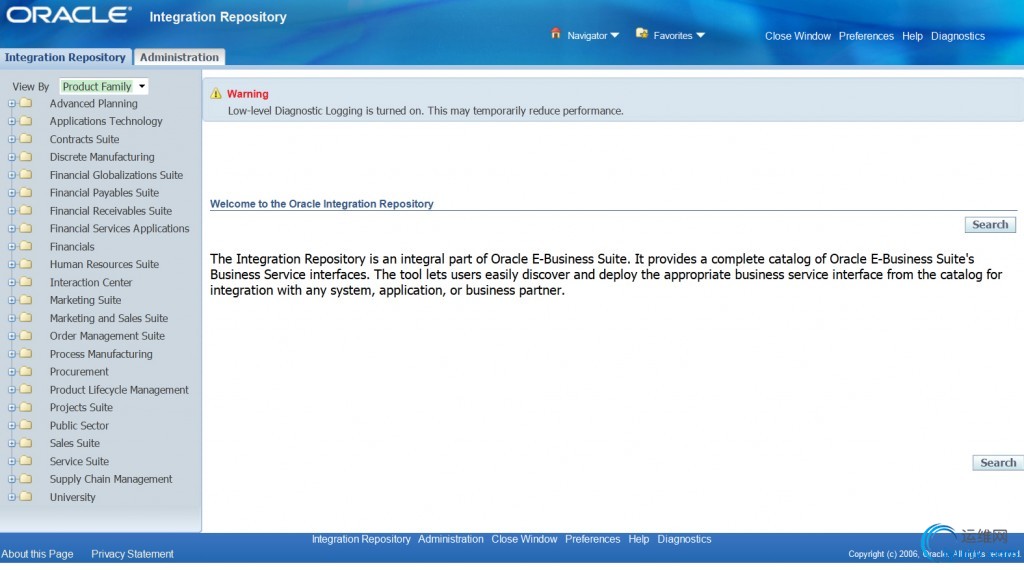Switch to the Integration Repository tab

(65, 57)
